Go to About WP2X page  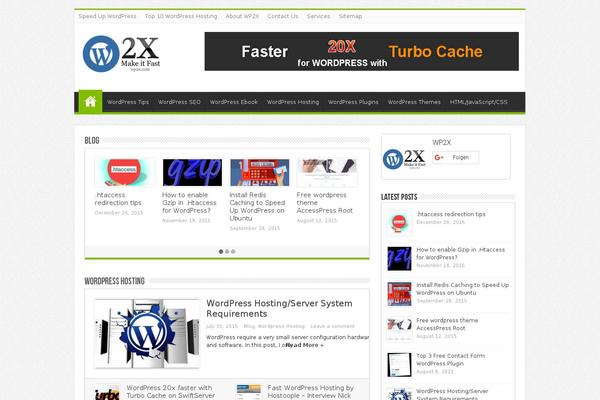pos(242,16)
